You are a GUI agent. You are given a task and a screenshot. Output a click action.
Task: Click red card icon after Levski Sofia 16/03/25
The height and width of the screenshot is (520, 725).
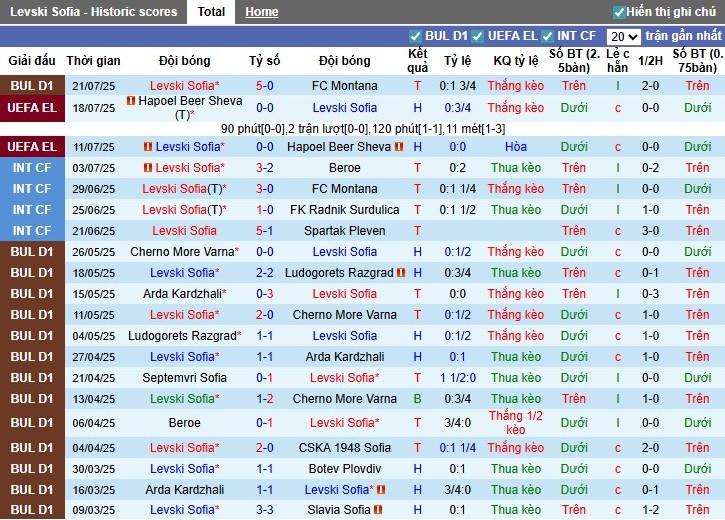tap(380, 490)
